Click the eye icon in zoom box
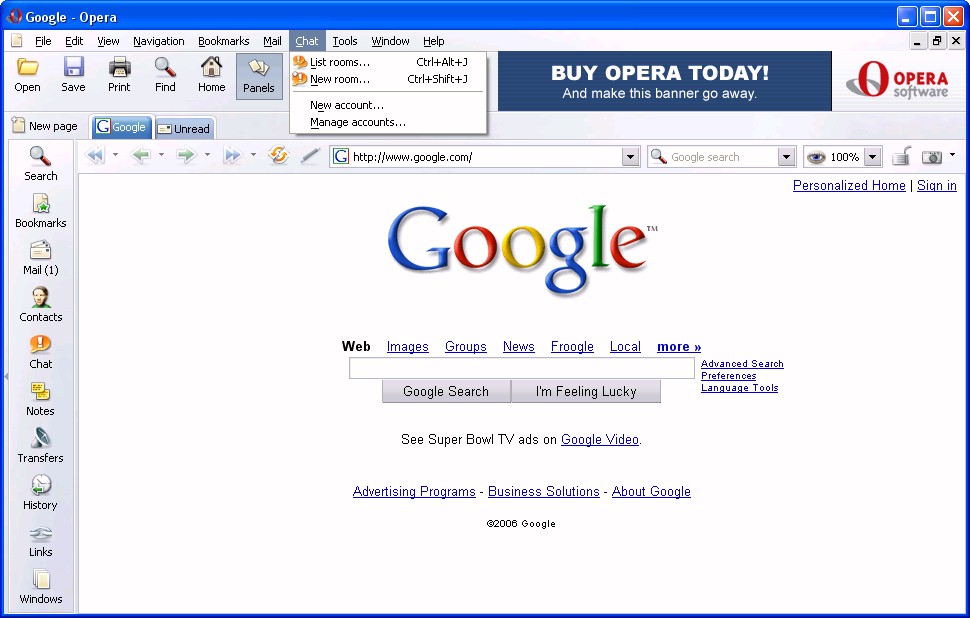The height and width of the screenshot is (618, 970). [x=816, y=157]
